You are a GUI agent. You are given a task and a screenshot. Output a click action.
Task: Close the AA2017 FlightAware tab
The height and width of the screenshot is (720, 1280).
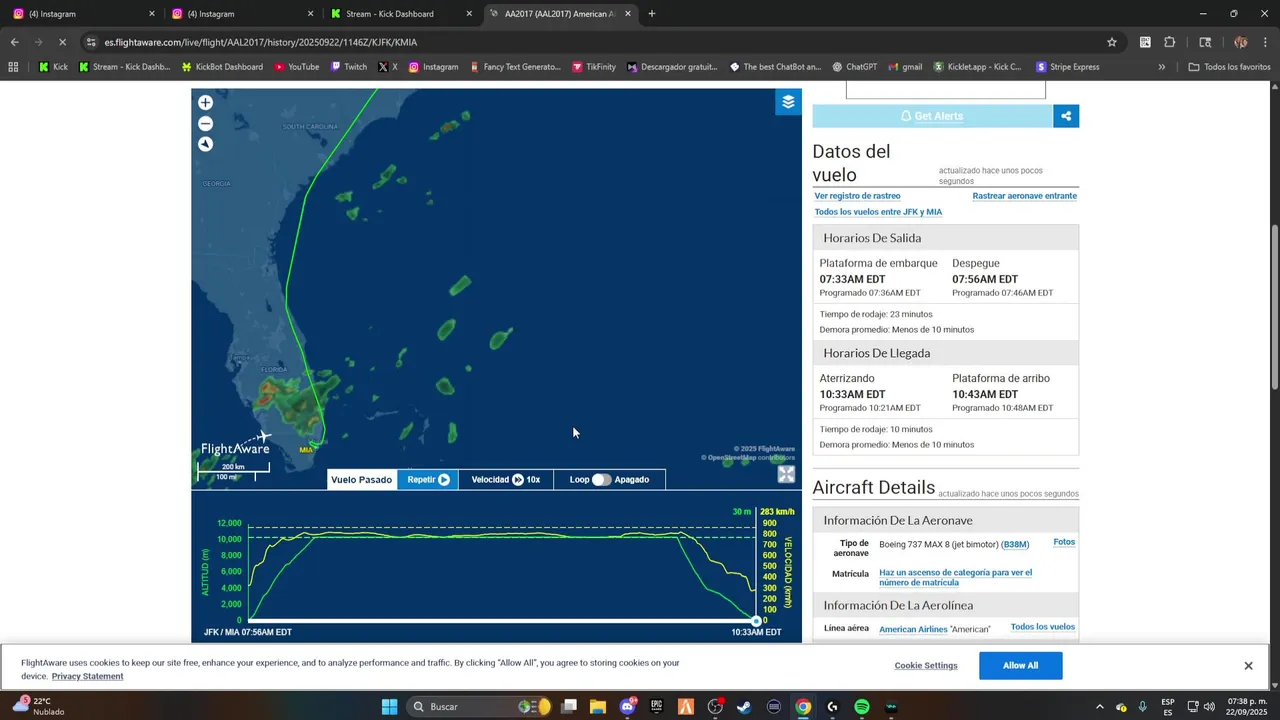tap(628, 14)
